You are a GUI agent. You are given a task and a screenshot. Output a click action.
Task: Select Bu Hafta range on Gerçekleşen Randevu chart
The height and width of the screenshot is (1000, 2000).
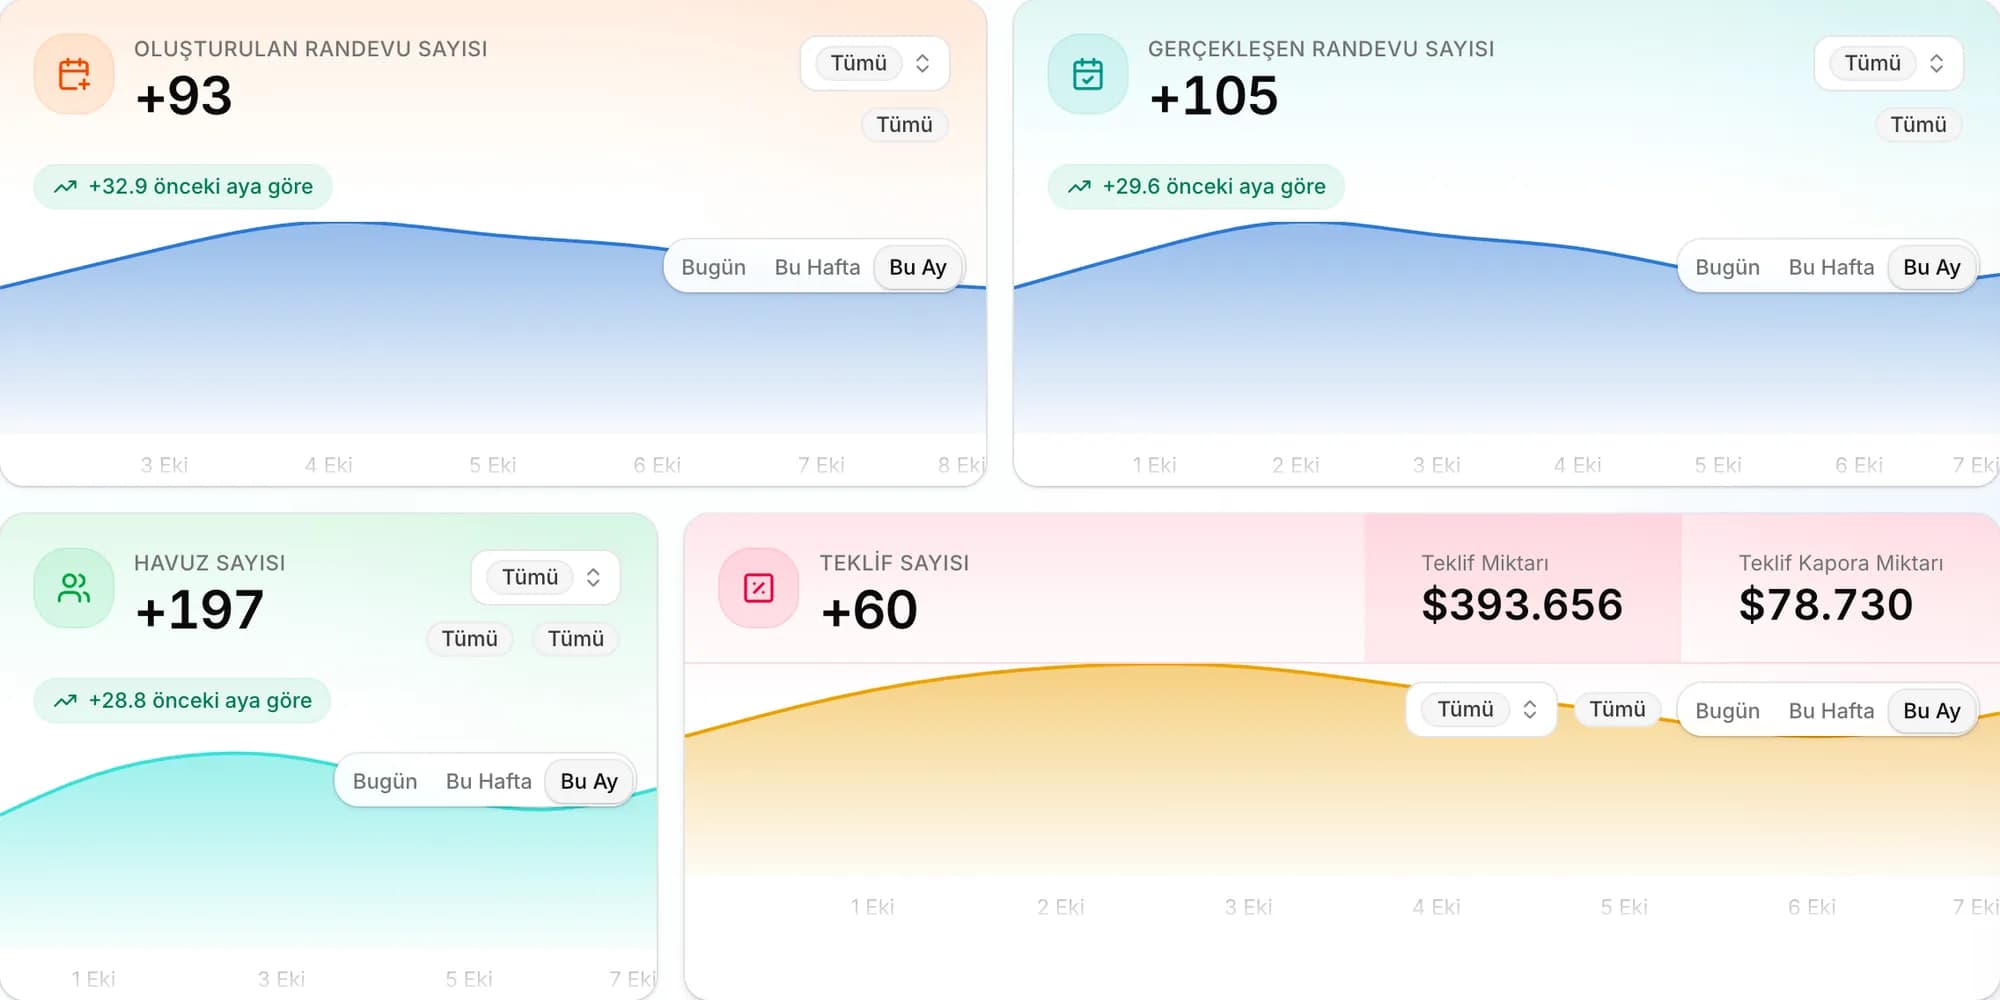pos(1831,267)
